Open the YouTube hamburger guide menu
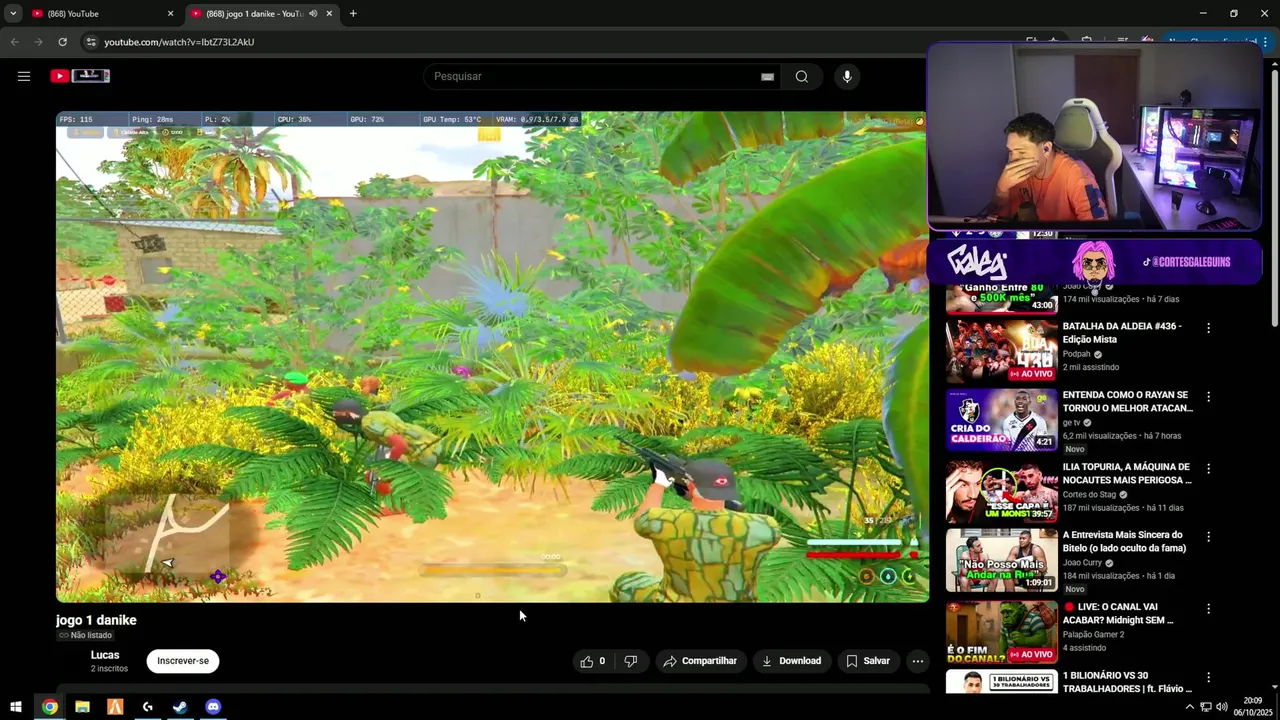Viewport: 1280px width, 720px height. click(x=24, y=76)
